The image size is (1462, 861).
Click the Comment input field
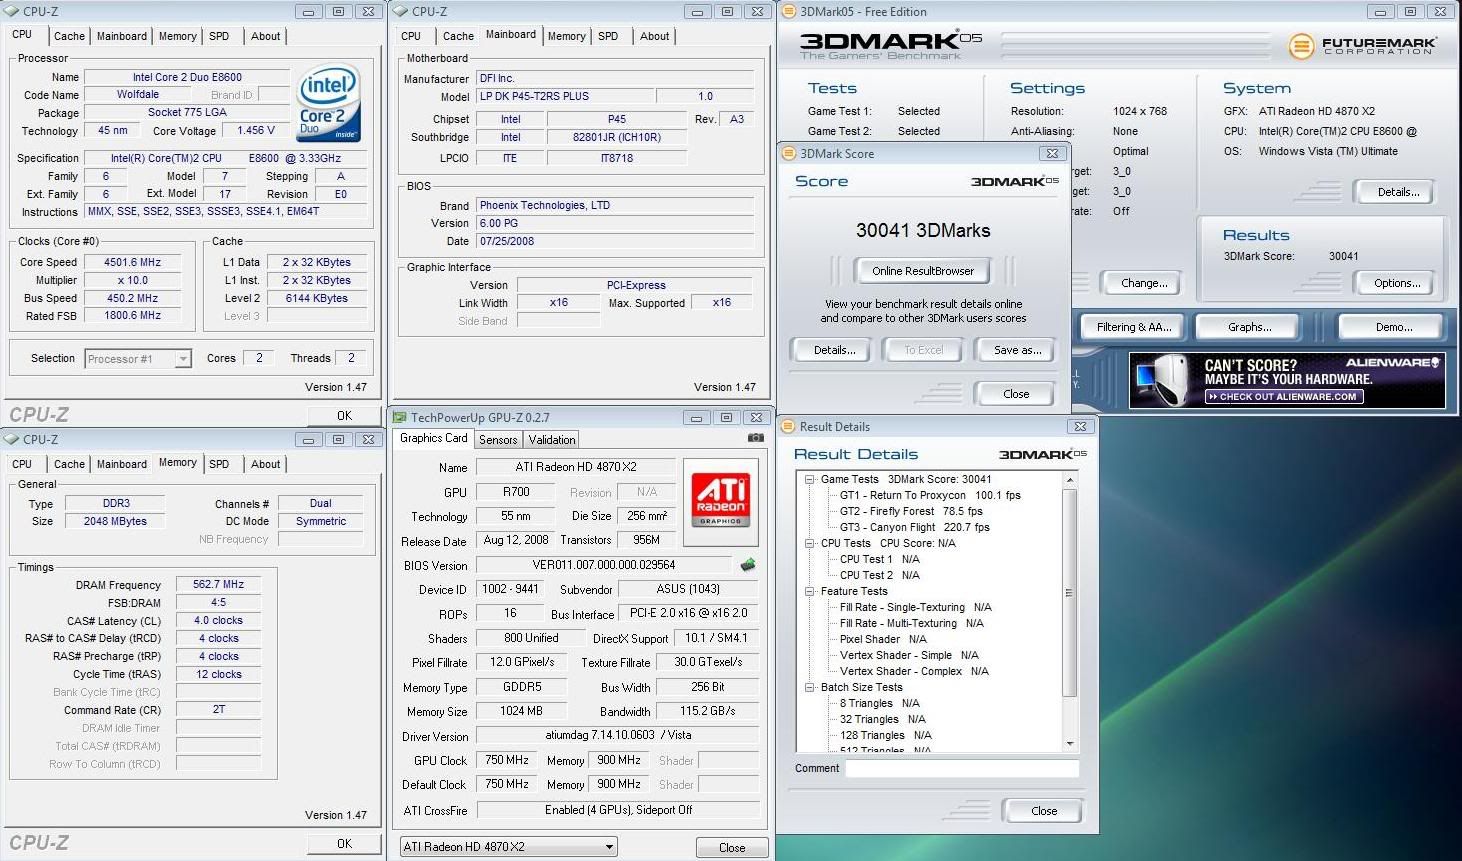tap(962, 768)
